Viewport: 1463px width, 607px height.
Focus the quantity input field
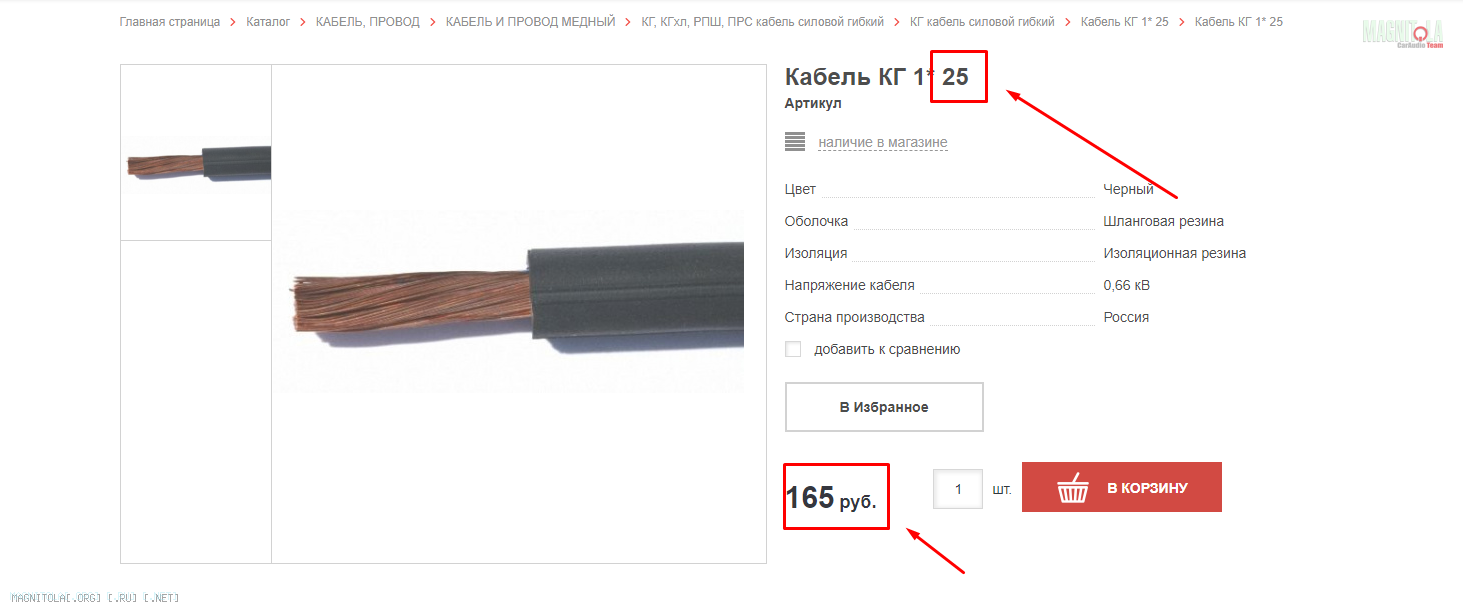pos(958,489)
